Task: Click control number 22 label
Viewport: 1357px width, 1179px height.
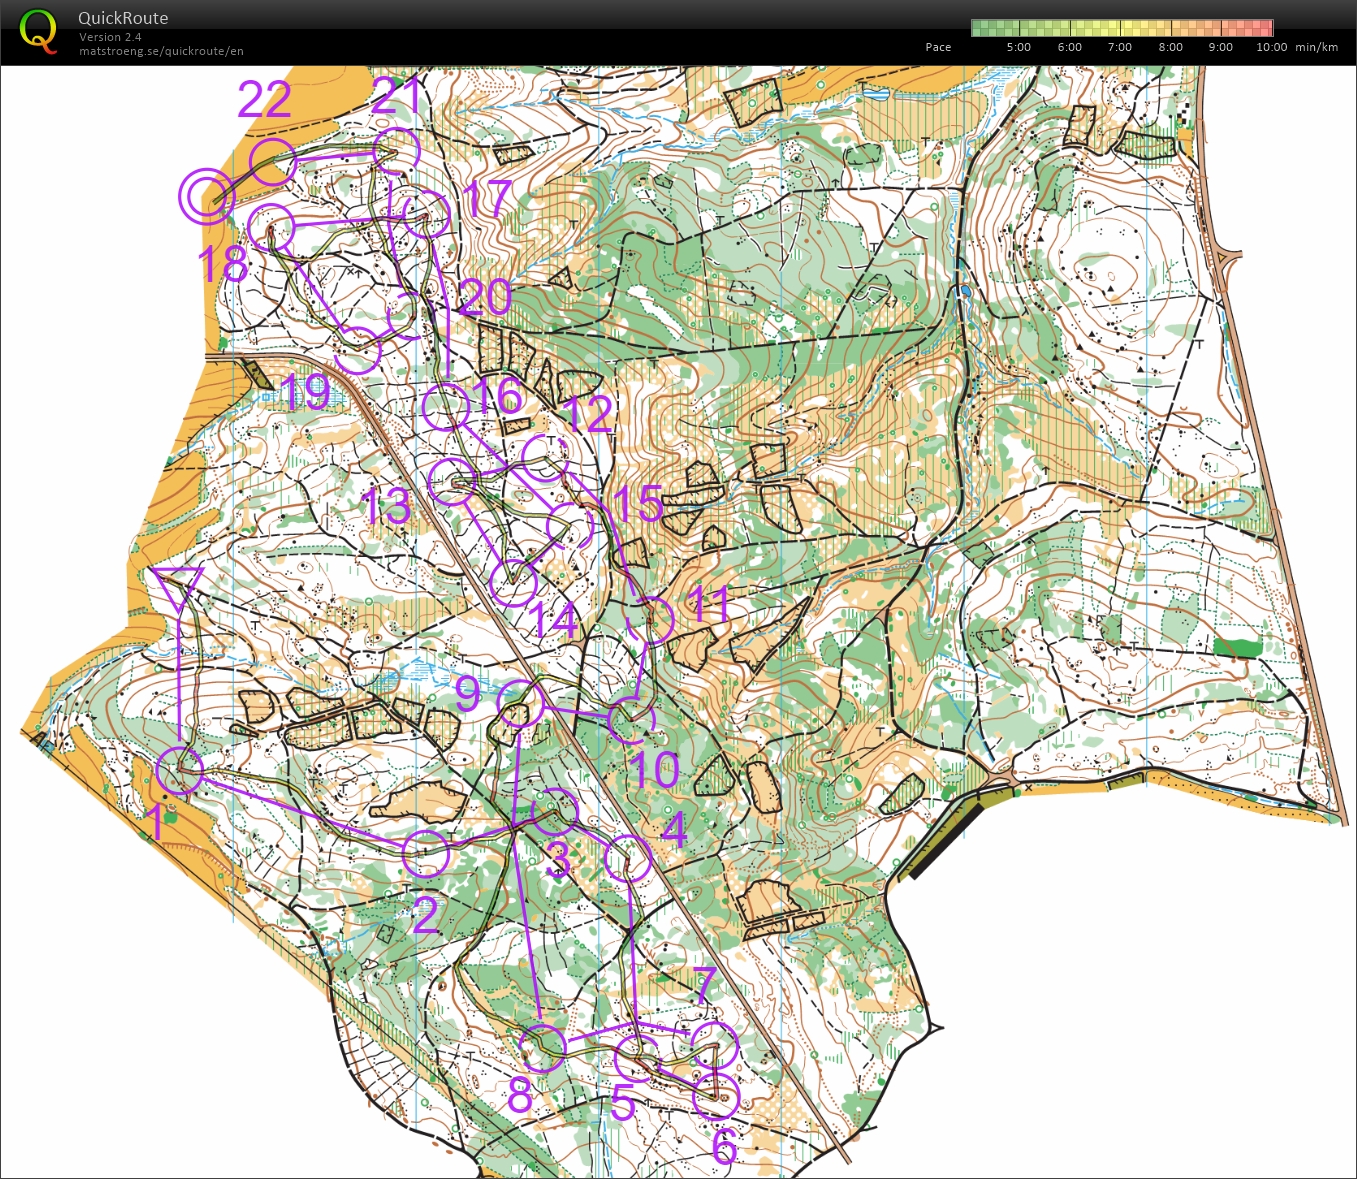Action: point(265,99)
